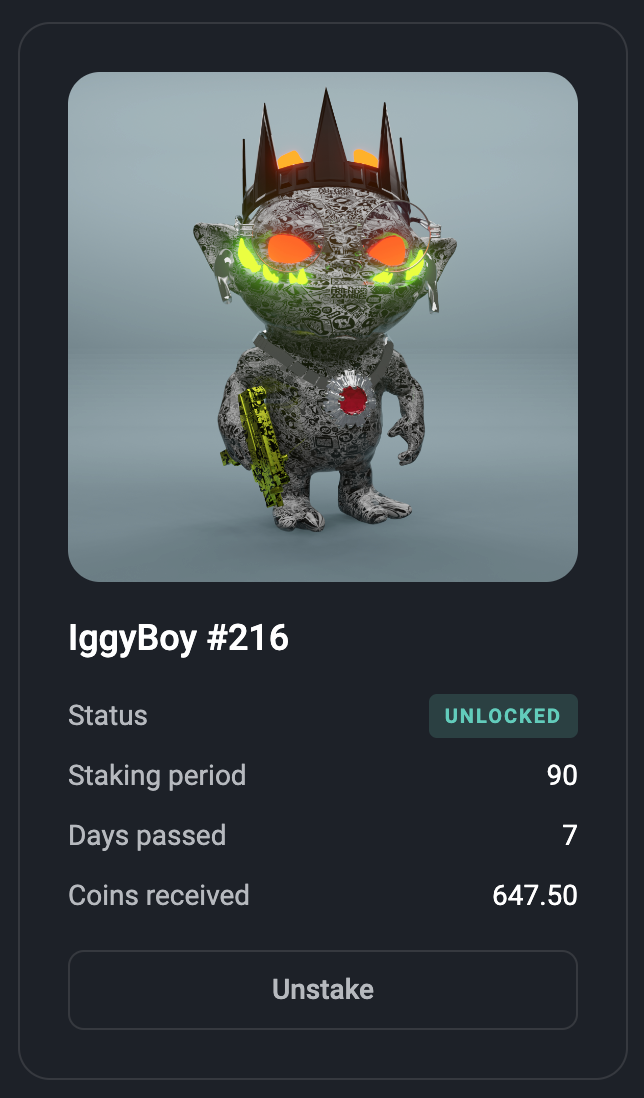644x1098 pixels.
Task: Click the Status label text
Action: [108, 716]
